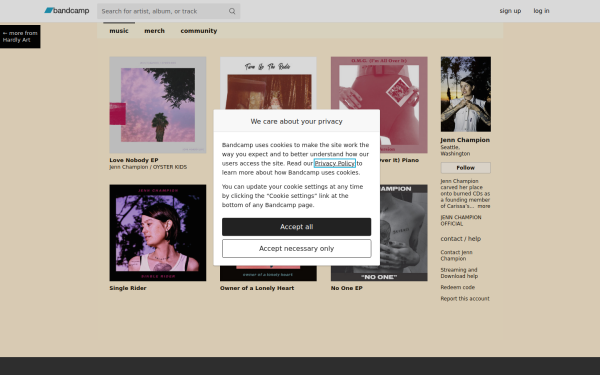
Task: Open the No One EP album cover
Action: coord(404,233)
